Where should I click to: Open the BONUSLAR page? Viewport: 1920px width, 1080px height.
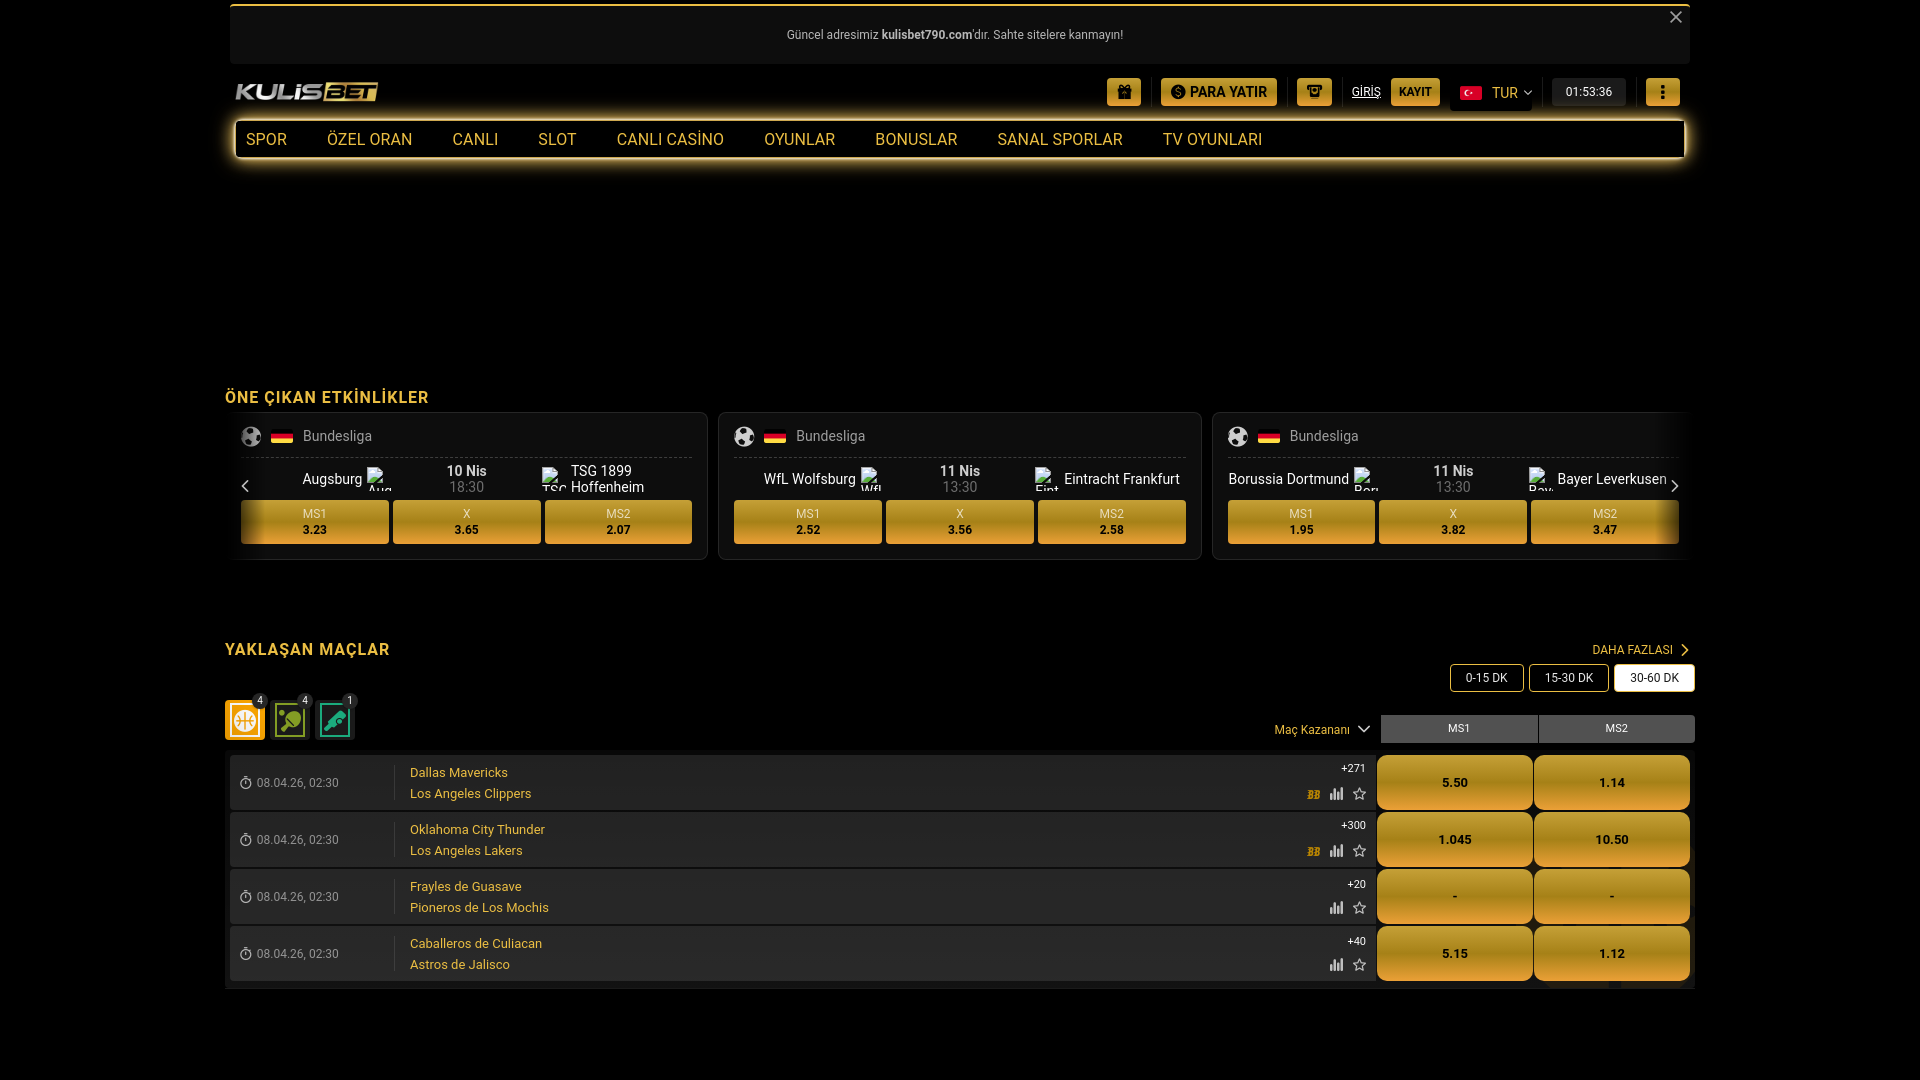[916, 140]
